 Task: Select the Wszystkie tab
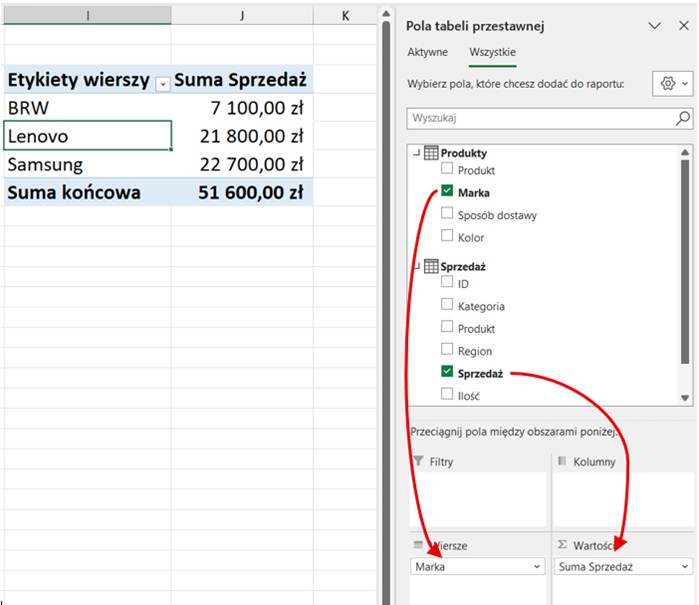[x=492, y=52]
